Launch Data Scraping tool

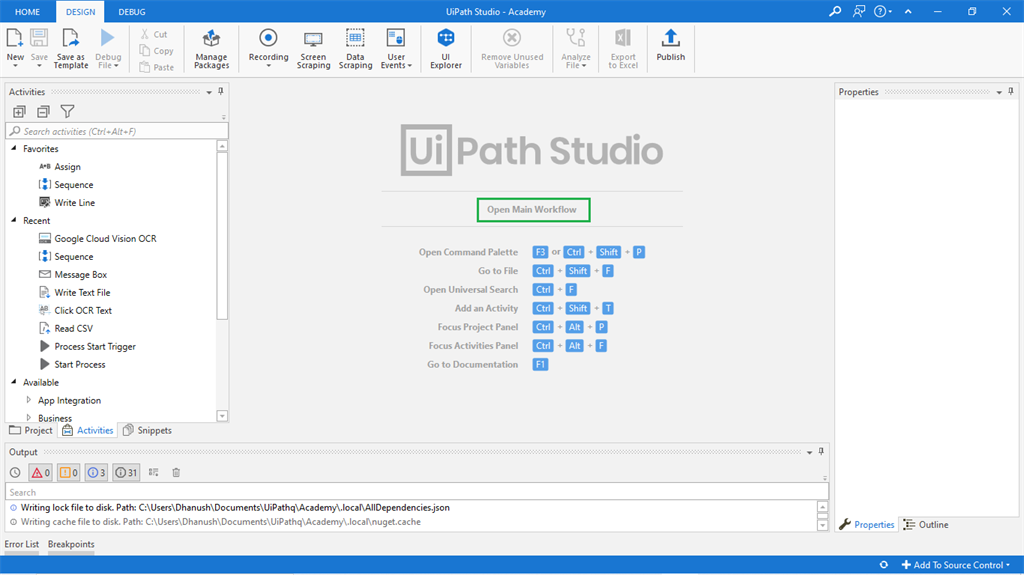(355, 49)
